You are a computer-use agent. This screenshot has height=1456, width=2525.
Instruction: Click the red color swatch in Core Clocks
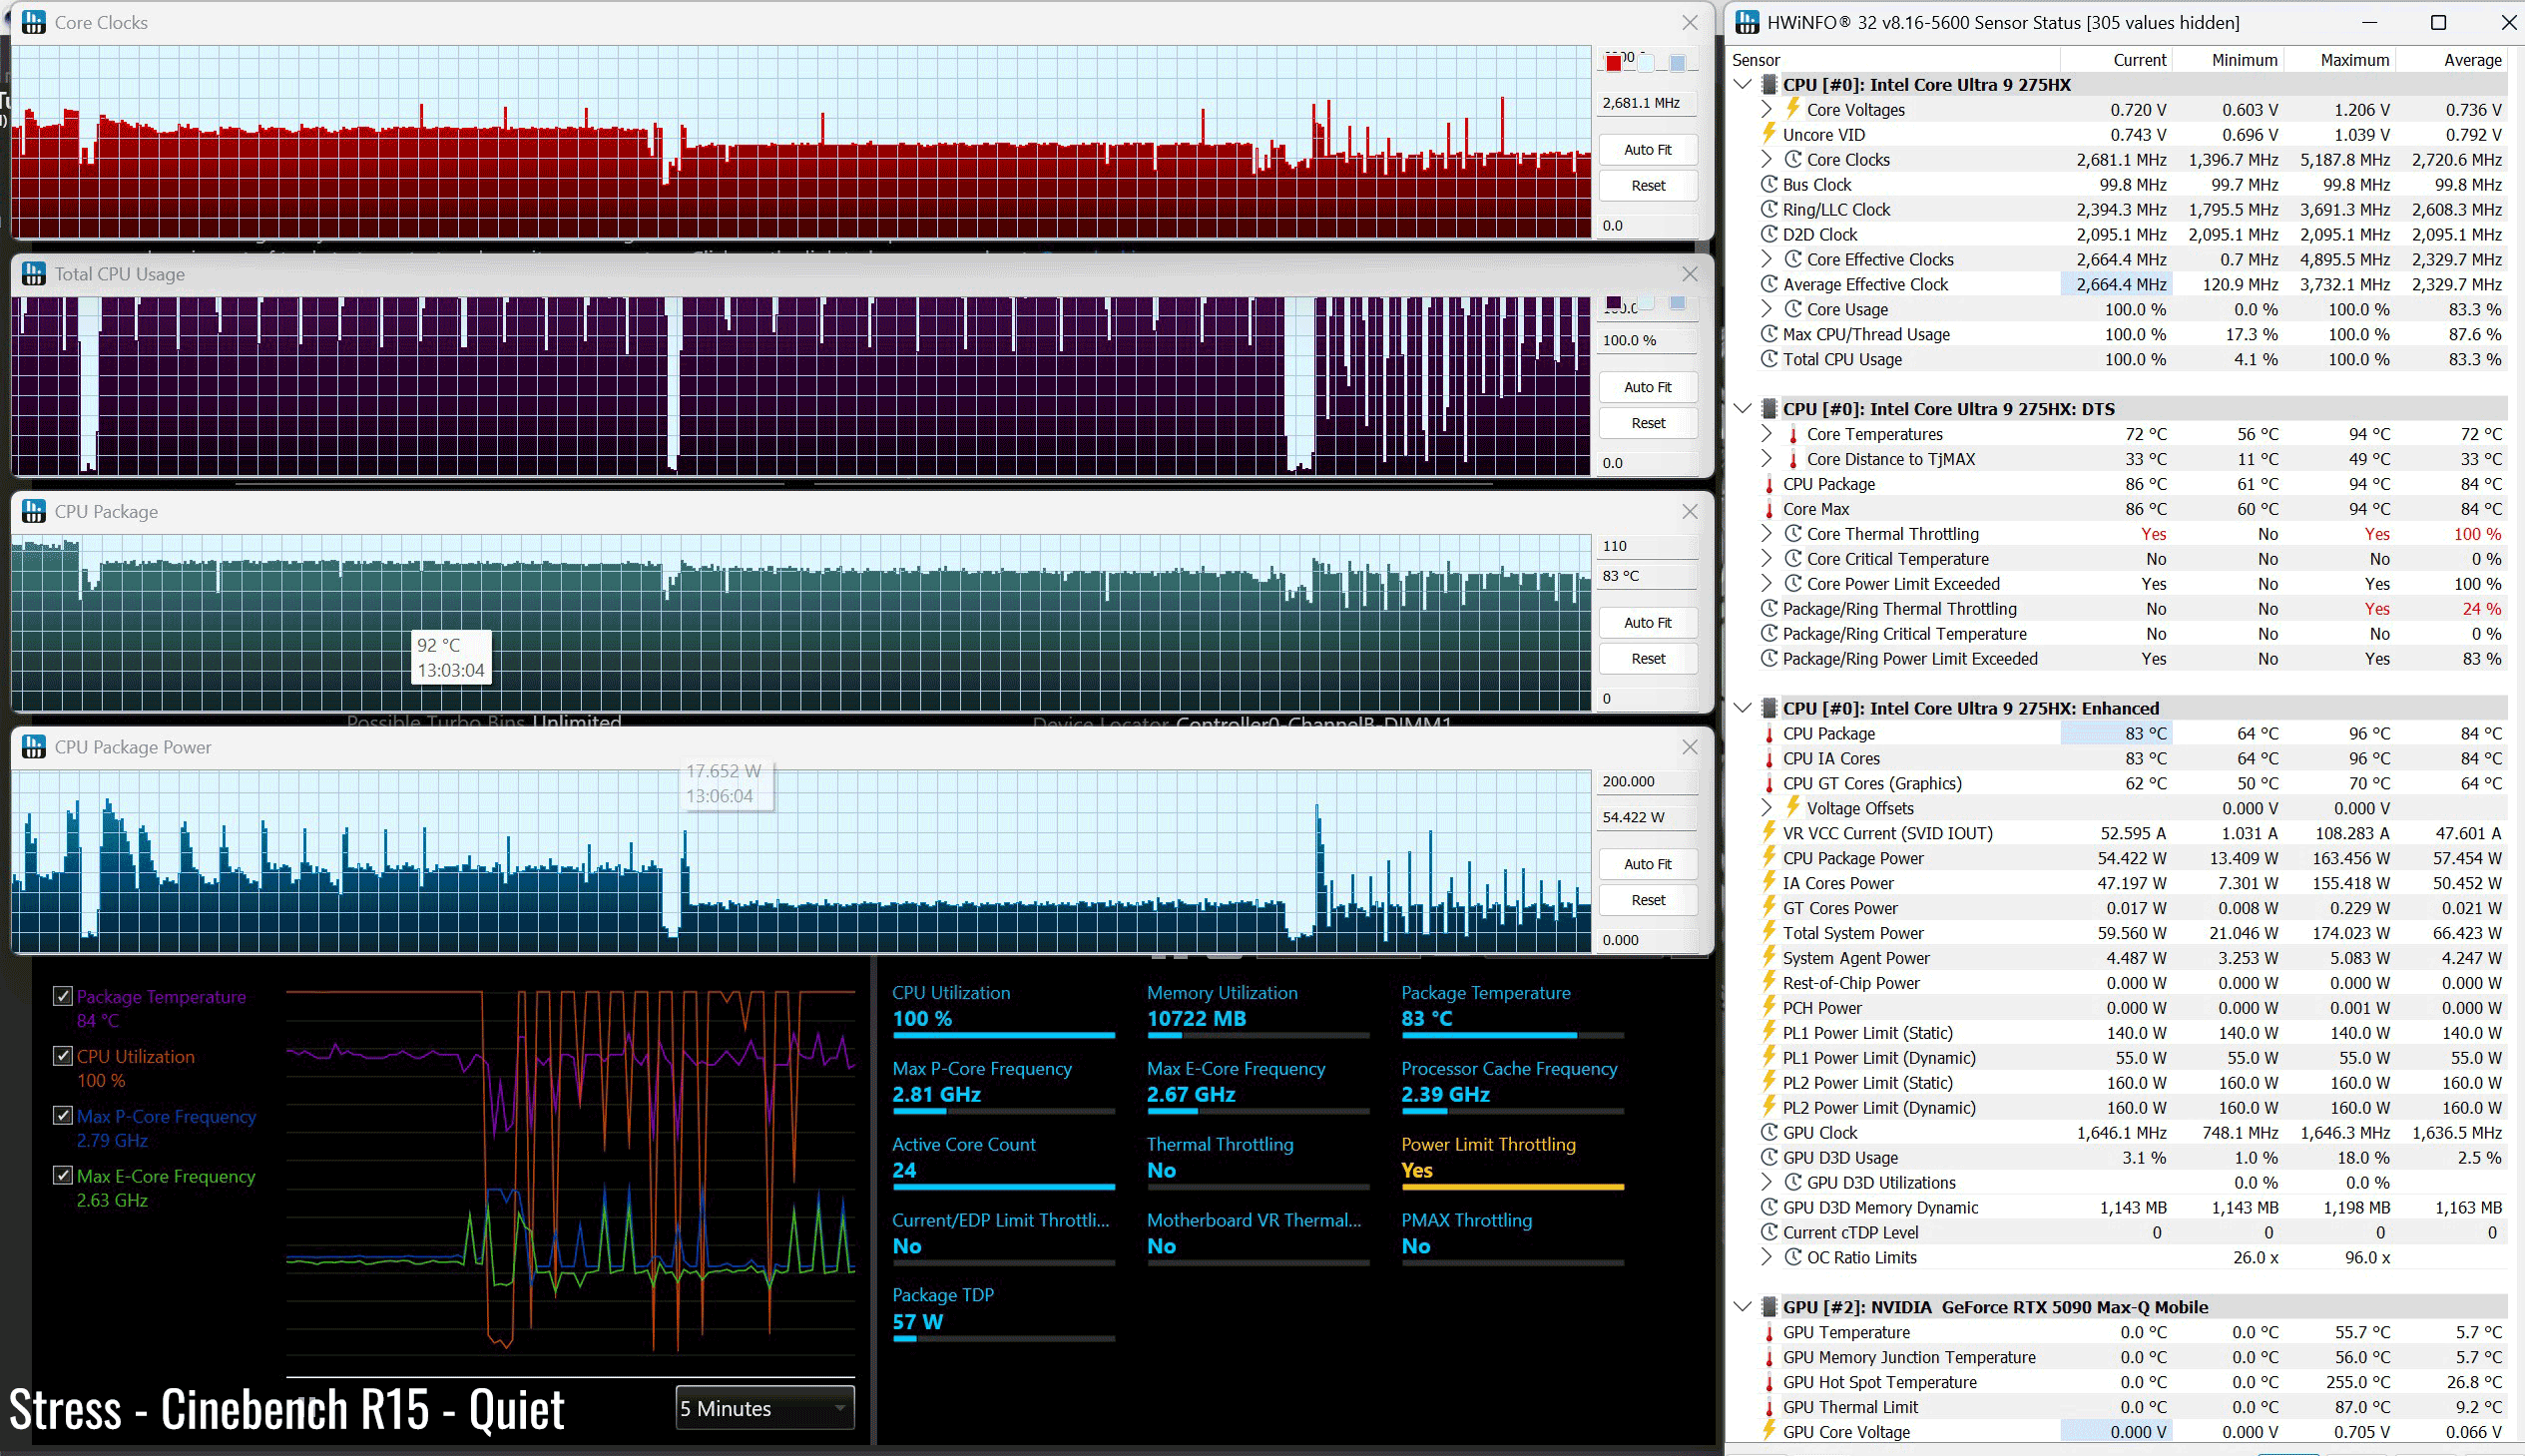(1613, 64)
